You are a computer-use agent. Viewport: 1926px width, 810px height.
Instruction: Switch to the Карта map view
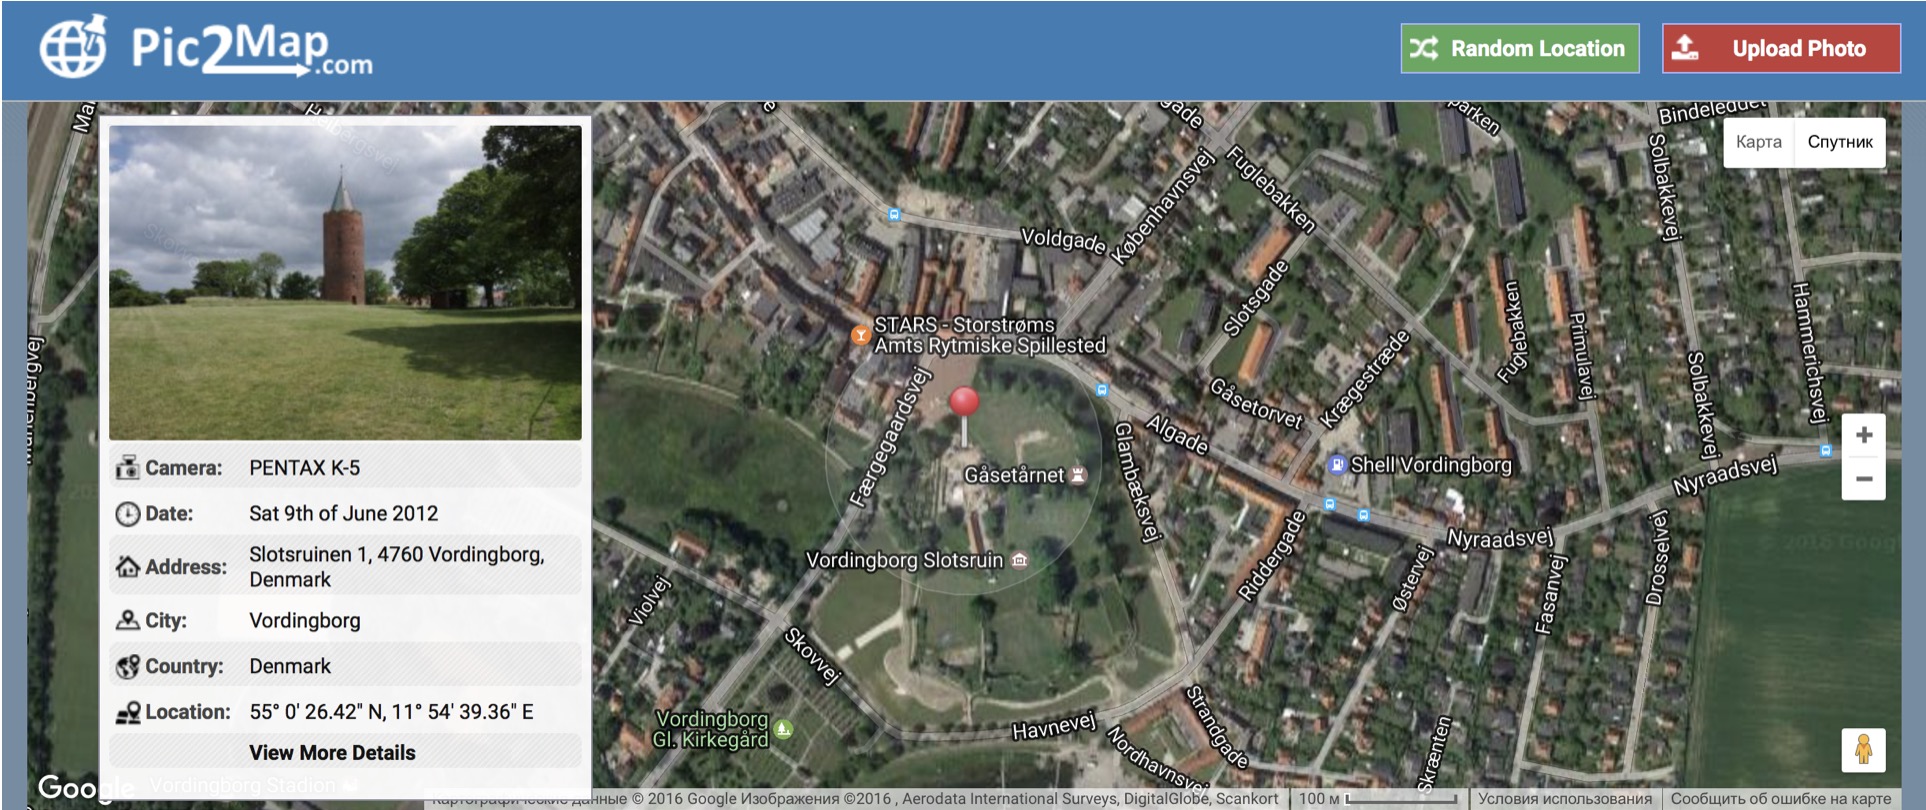(x=1758, y=142)
